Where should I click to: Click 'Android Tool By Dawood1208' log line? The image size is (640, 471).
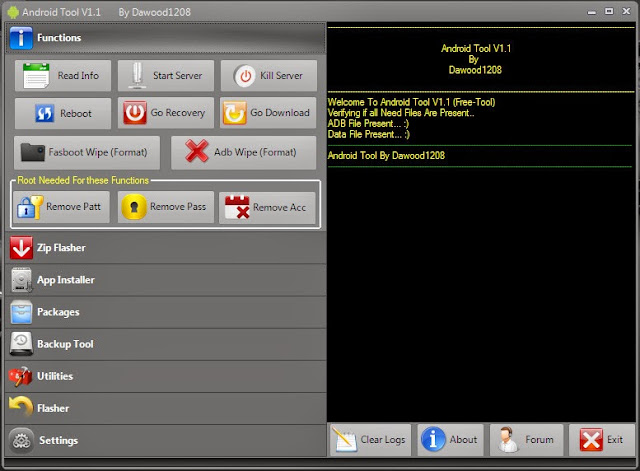[x=386, y=156]
